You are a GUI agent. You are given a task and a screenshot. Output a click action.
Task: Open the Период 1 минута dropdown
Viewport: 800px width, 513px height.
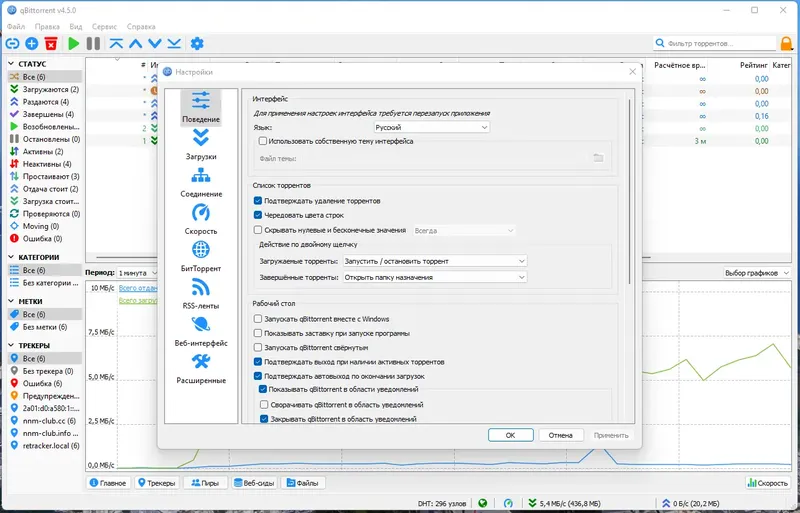[137, 273]
